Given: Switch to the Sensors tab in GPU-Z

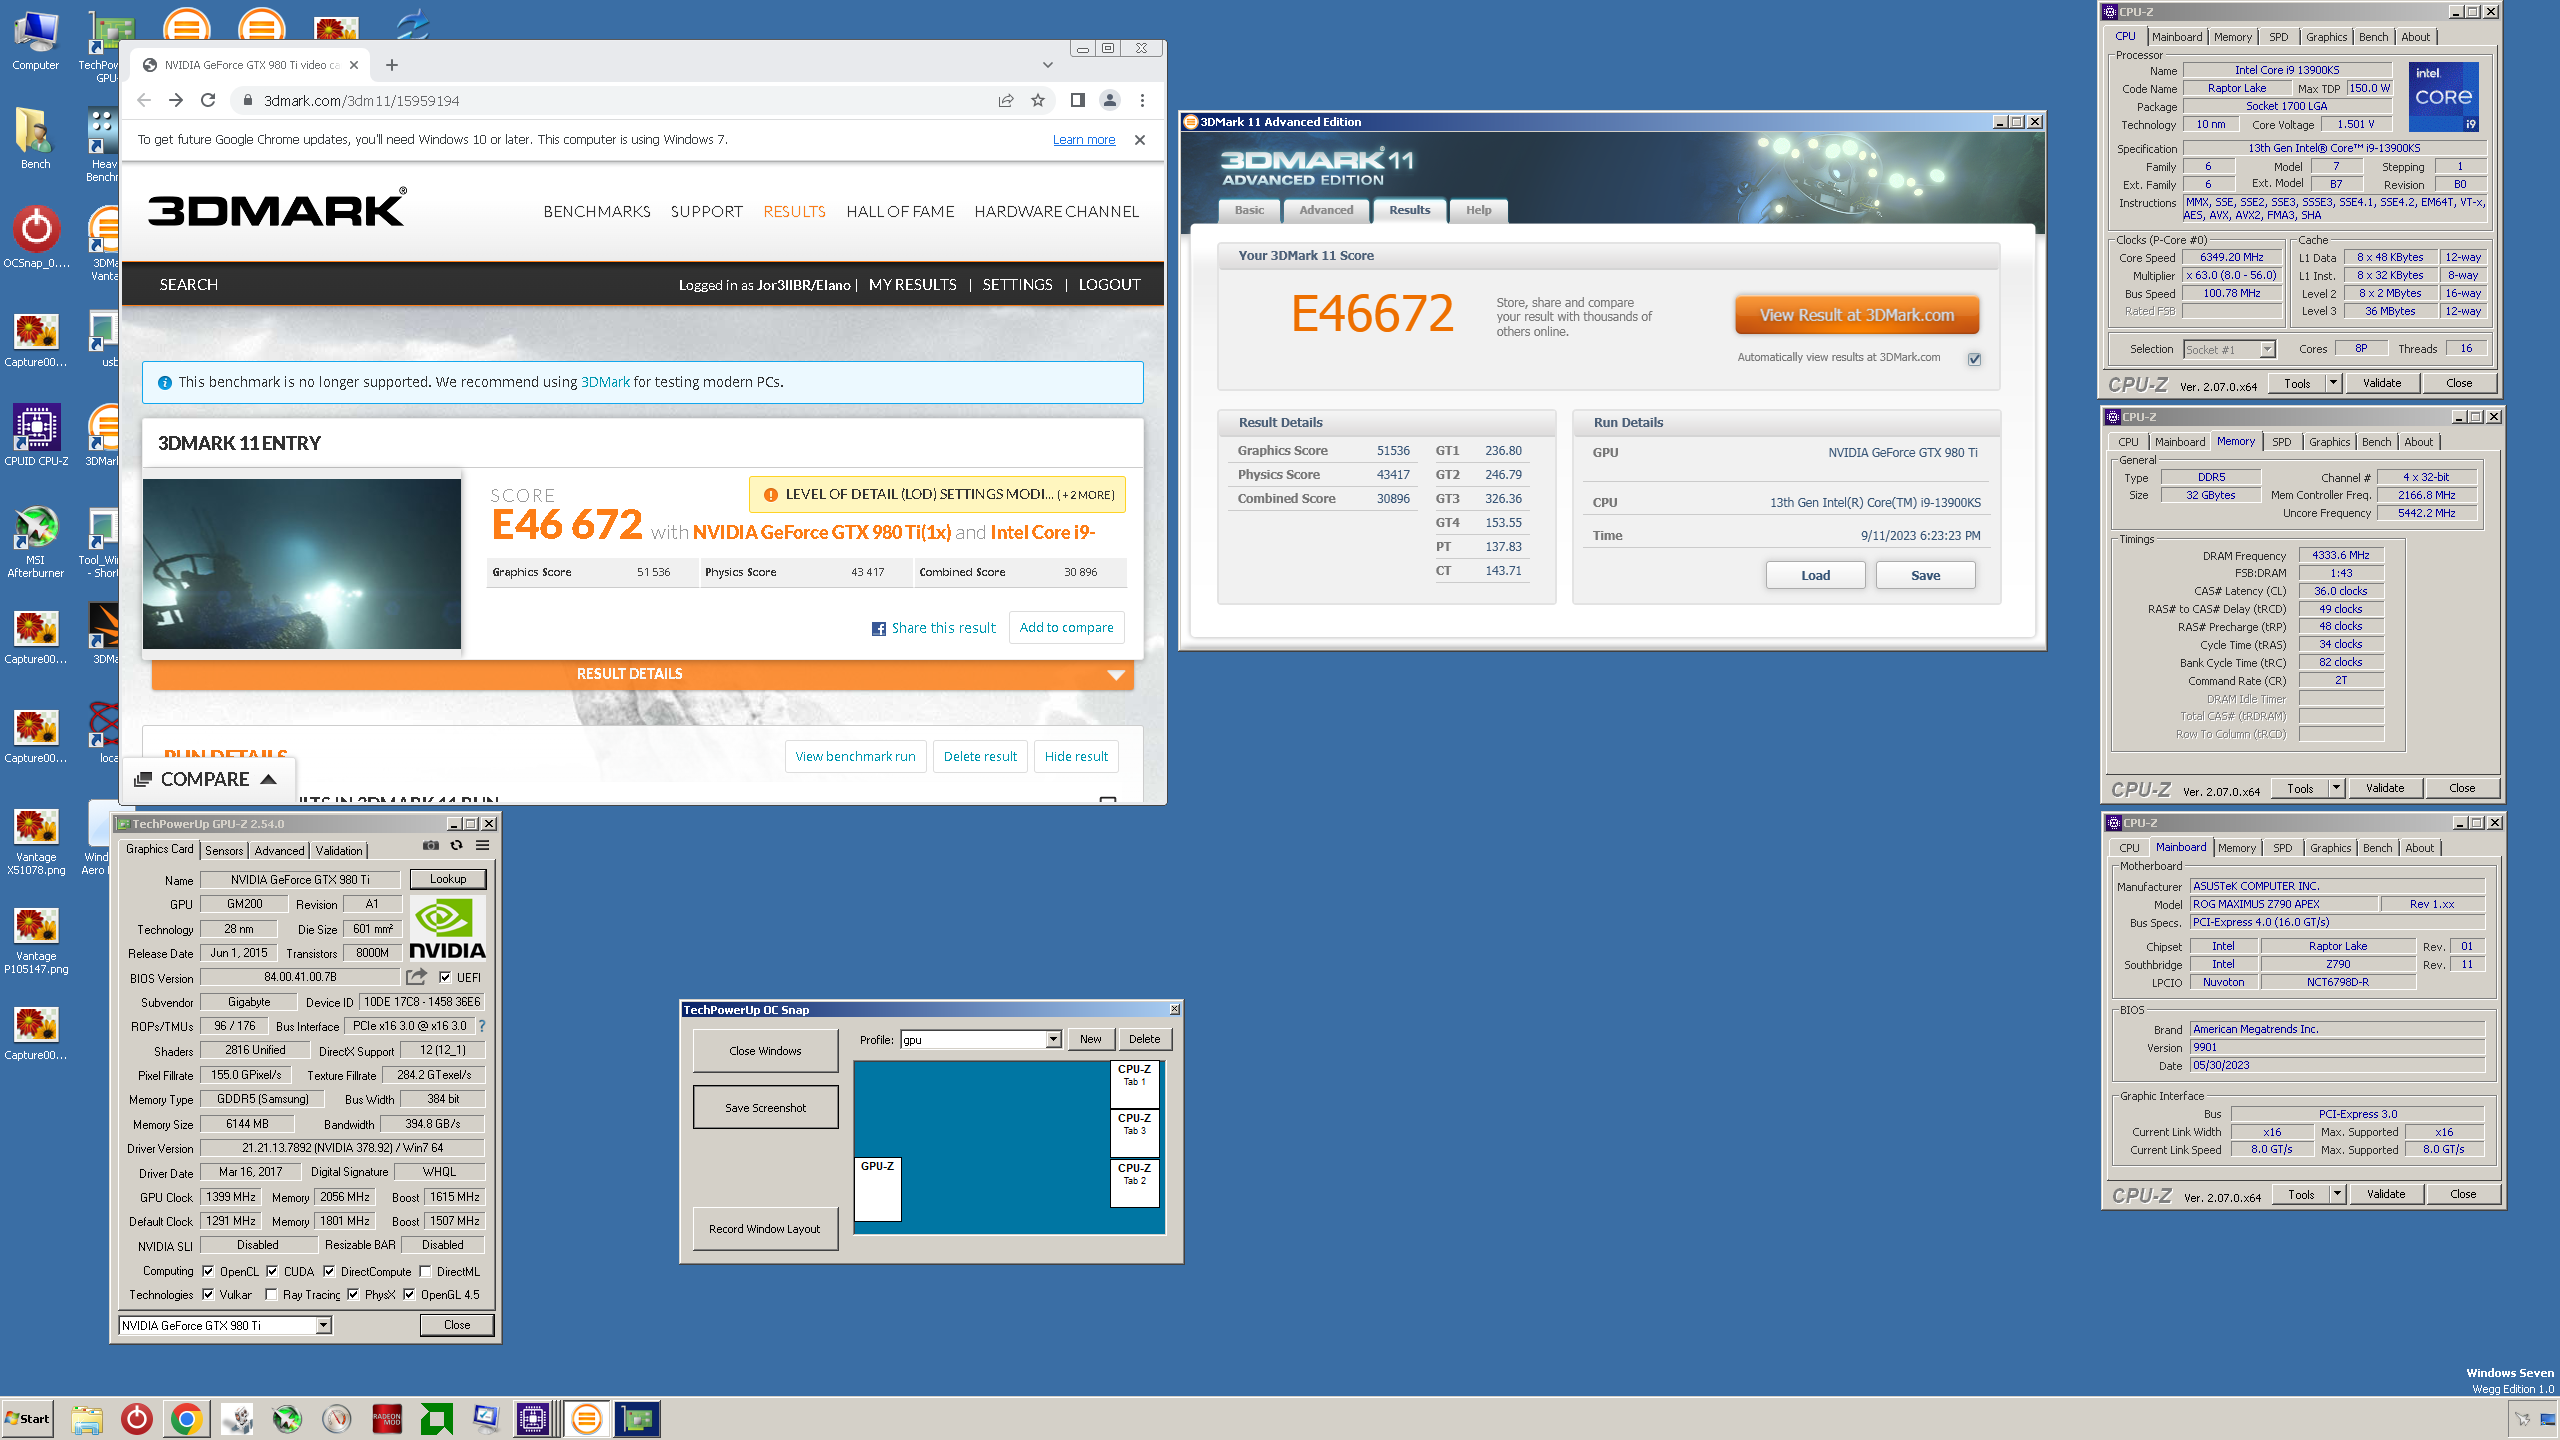Looking at the screenshot, I should pos(224,850).
